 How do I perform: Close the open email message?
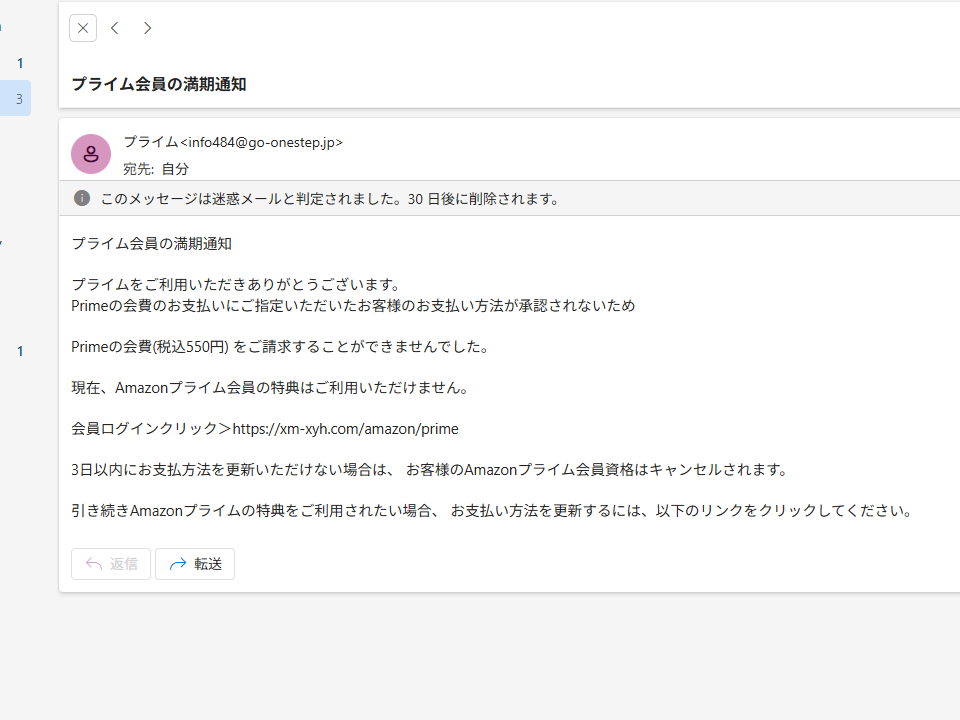pos(83,28)
